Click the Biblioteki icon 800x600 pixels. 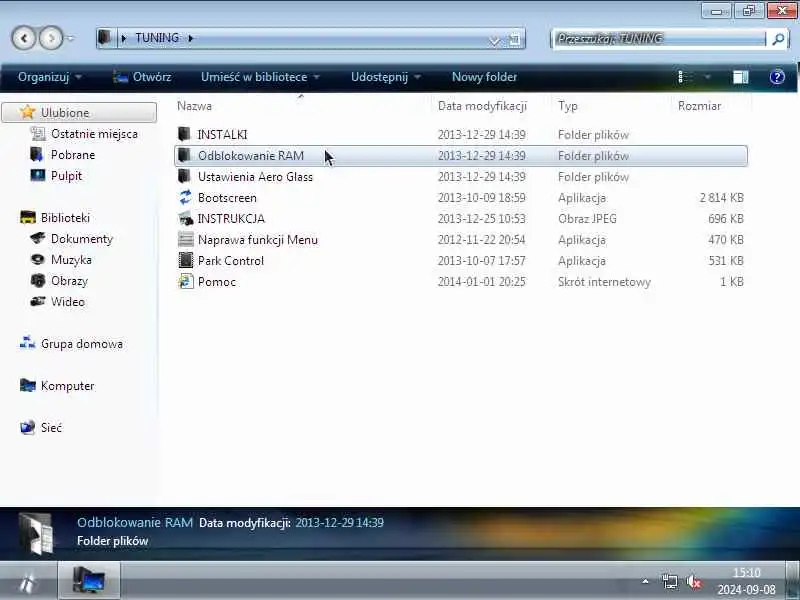pos(28,218)
